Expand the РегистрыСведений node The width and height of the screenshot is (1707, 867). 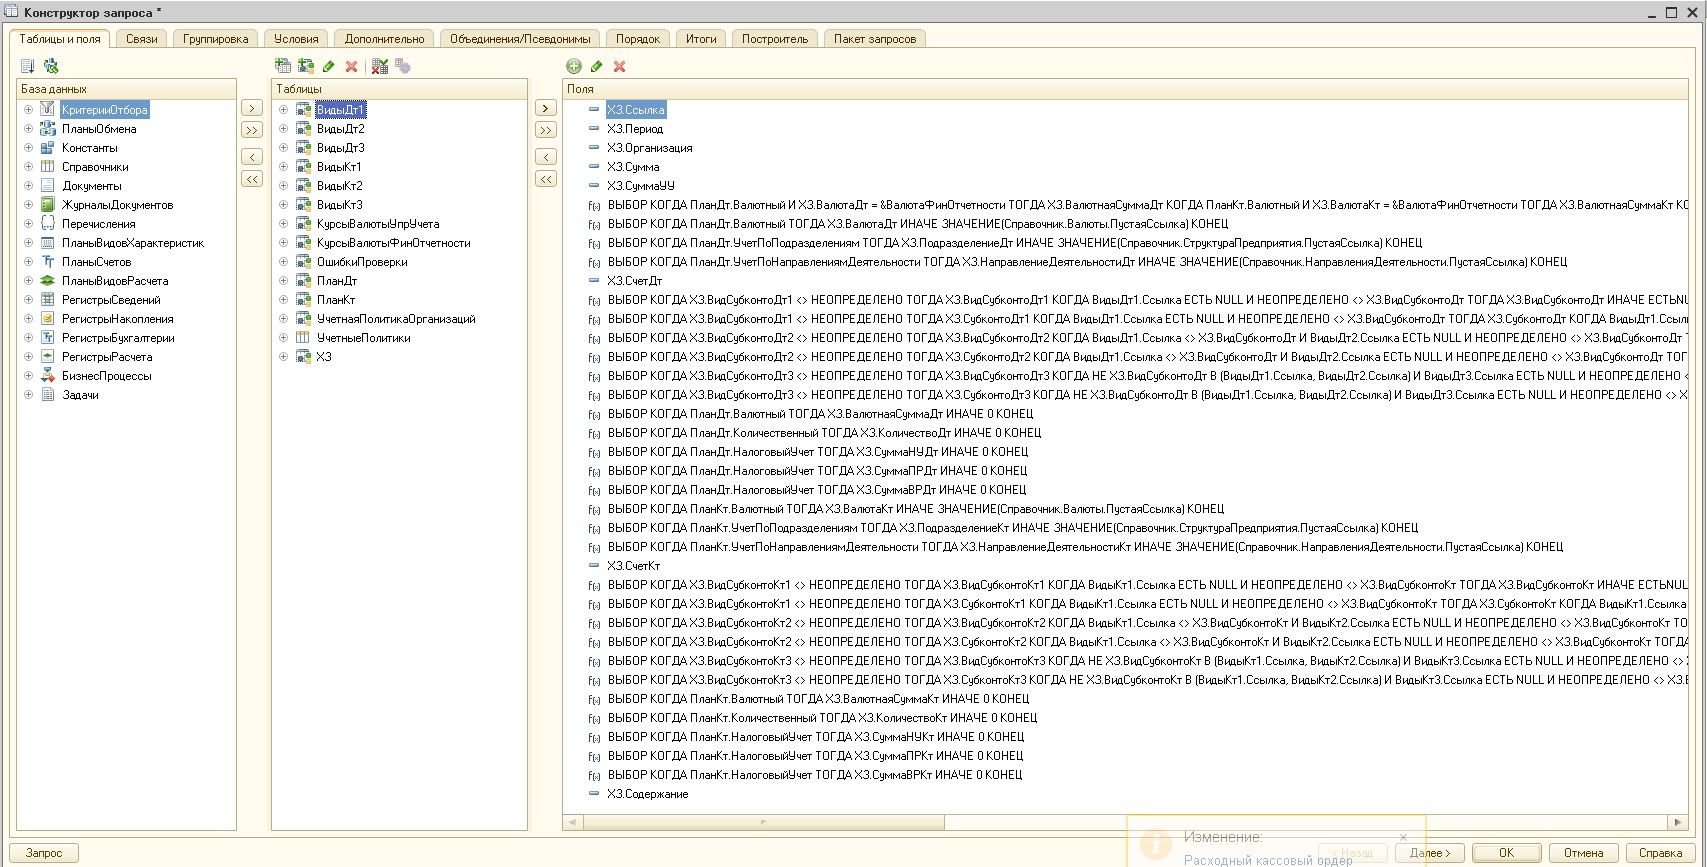[28, 299]
